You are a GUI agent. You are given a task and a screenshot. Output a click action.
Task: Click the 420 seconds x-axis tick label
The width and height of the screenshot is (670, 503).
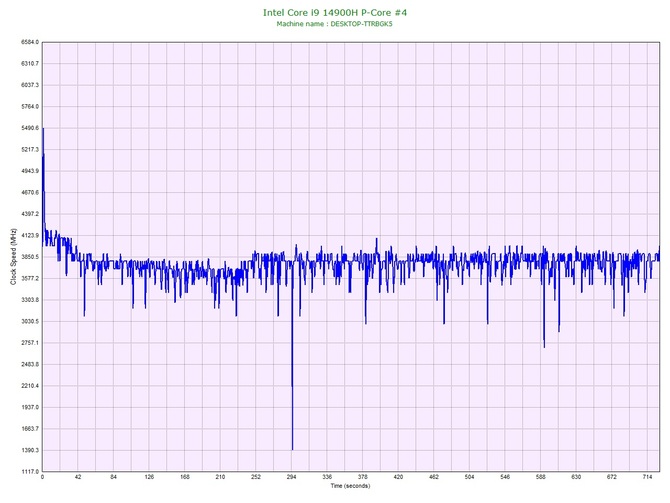[x=398, y=477]
